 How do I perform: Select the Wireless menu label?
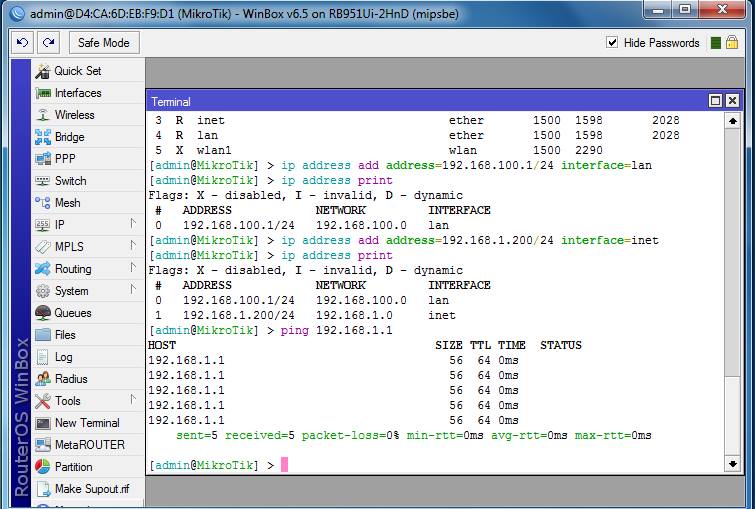pyautogui.click(x=75, y=115)
